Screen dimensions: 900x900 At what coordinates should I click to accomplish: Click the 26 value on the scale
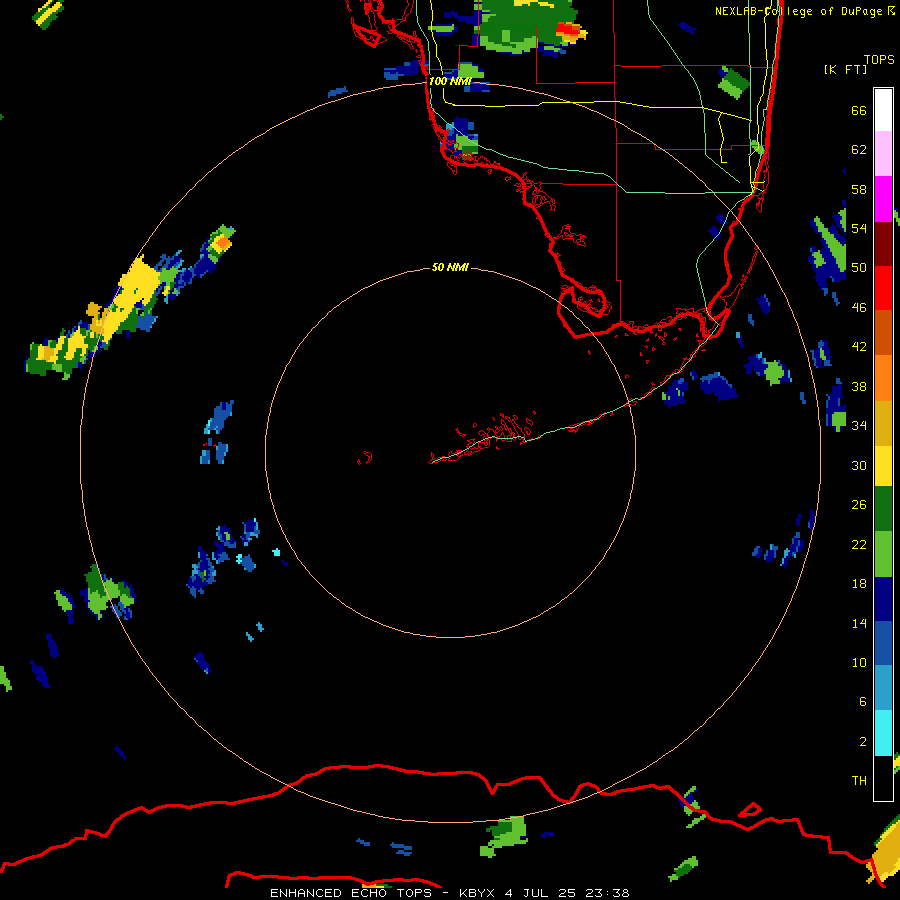(x=859, y=505)
